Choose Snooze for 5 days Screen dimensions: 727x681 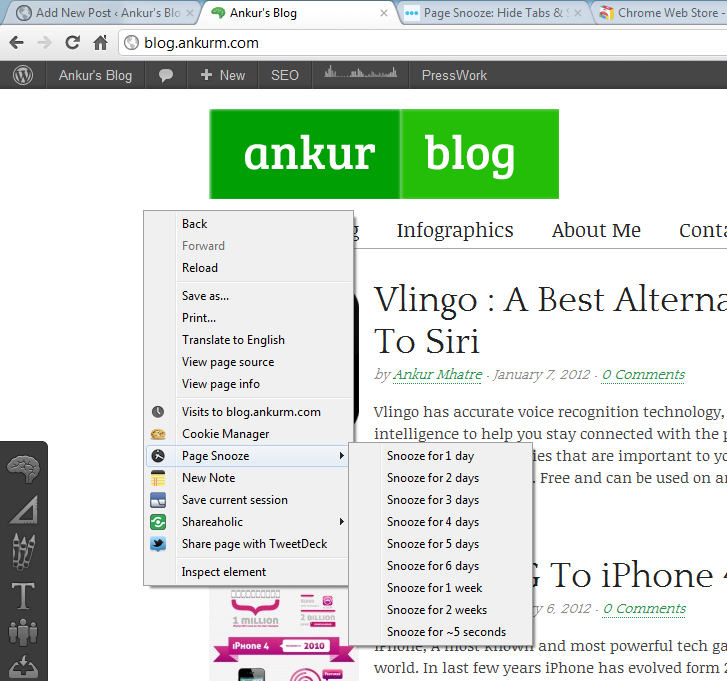(440, 544)
